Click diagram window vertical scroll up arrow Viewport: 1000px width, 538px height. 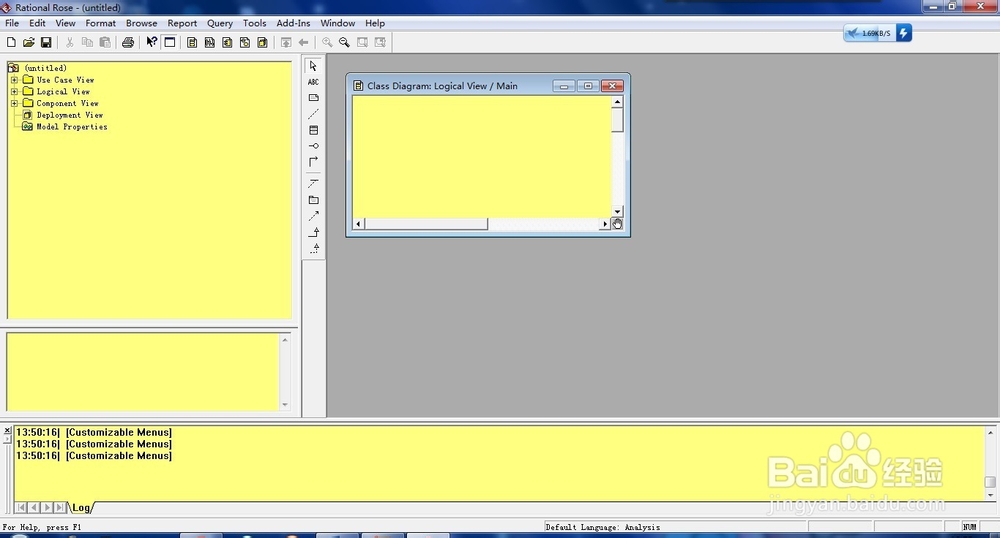(617, 101)
